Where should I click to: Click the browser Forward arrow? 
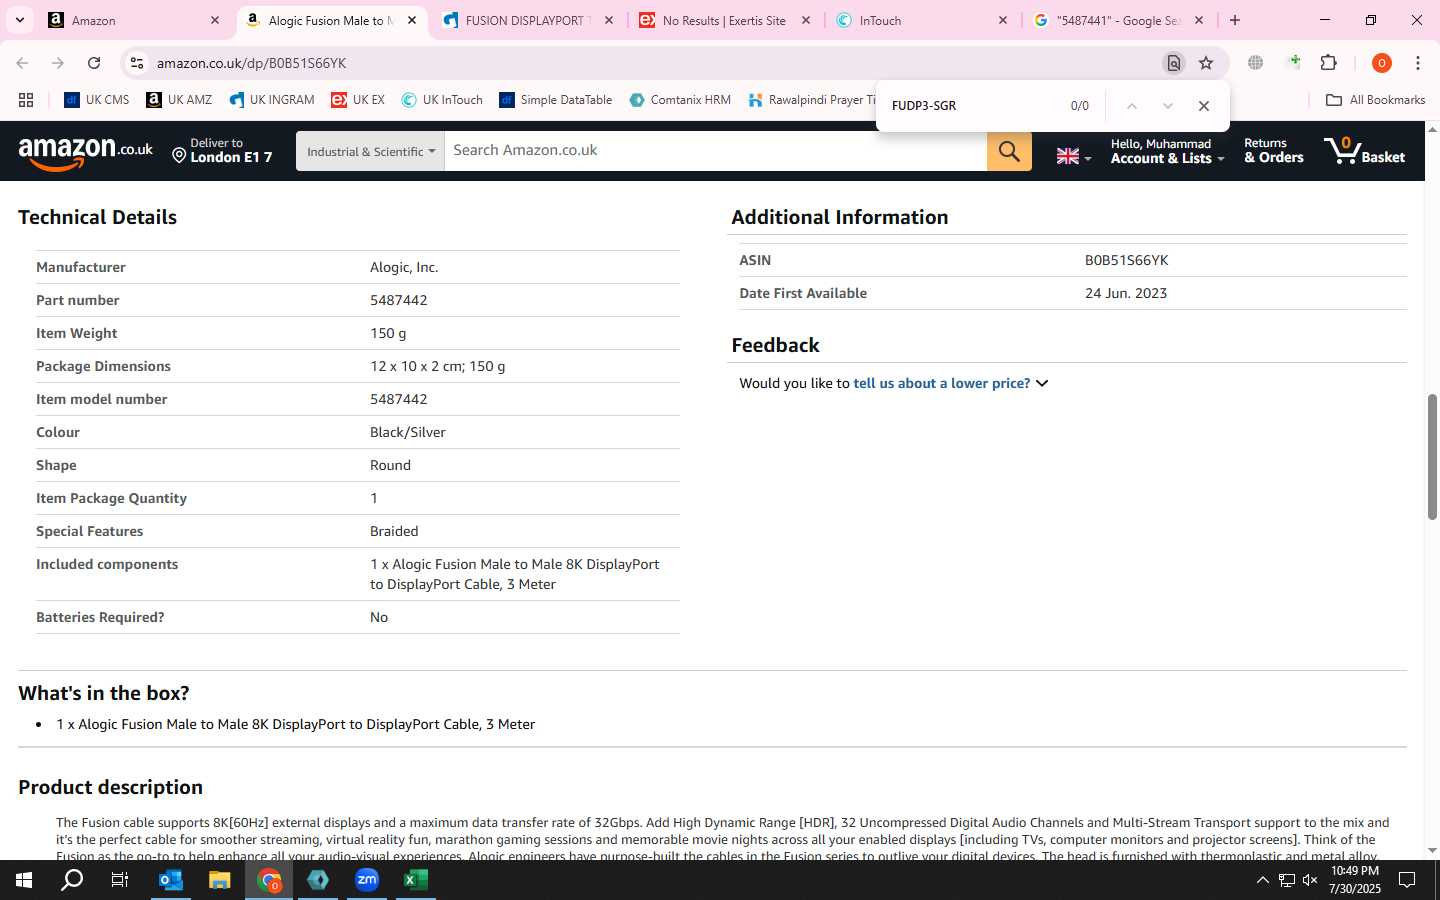[x=58, y=63]
